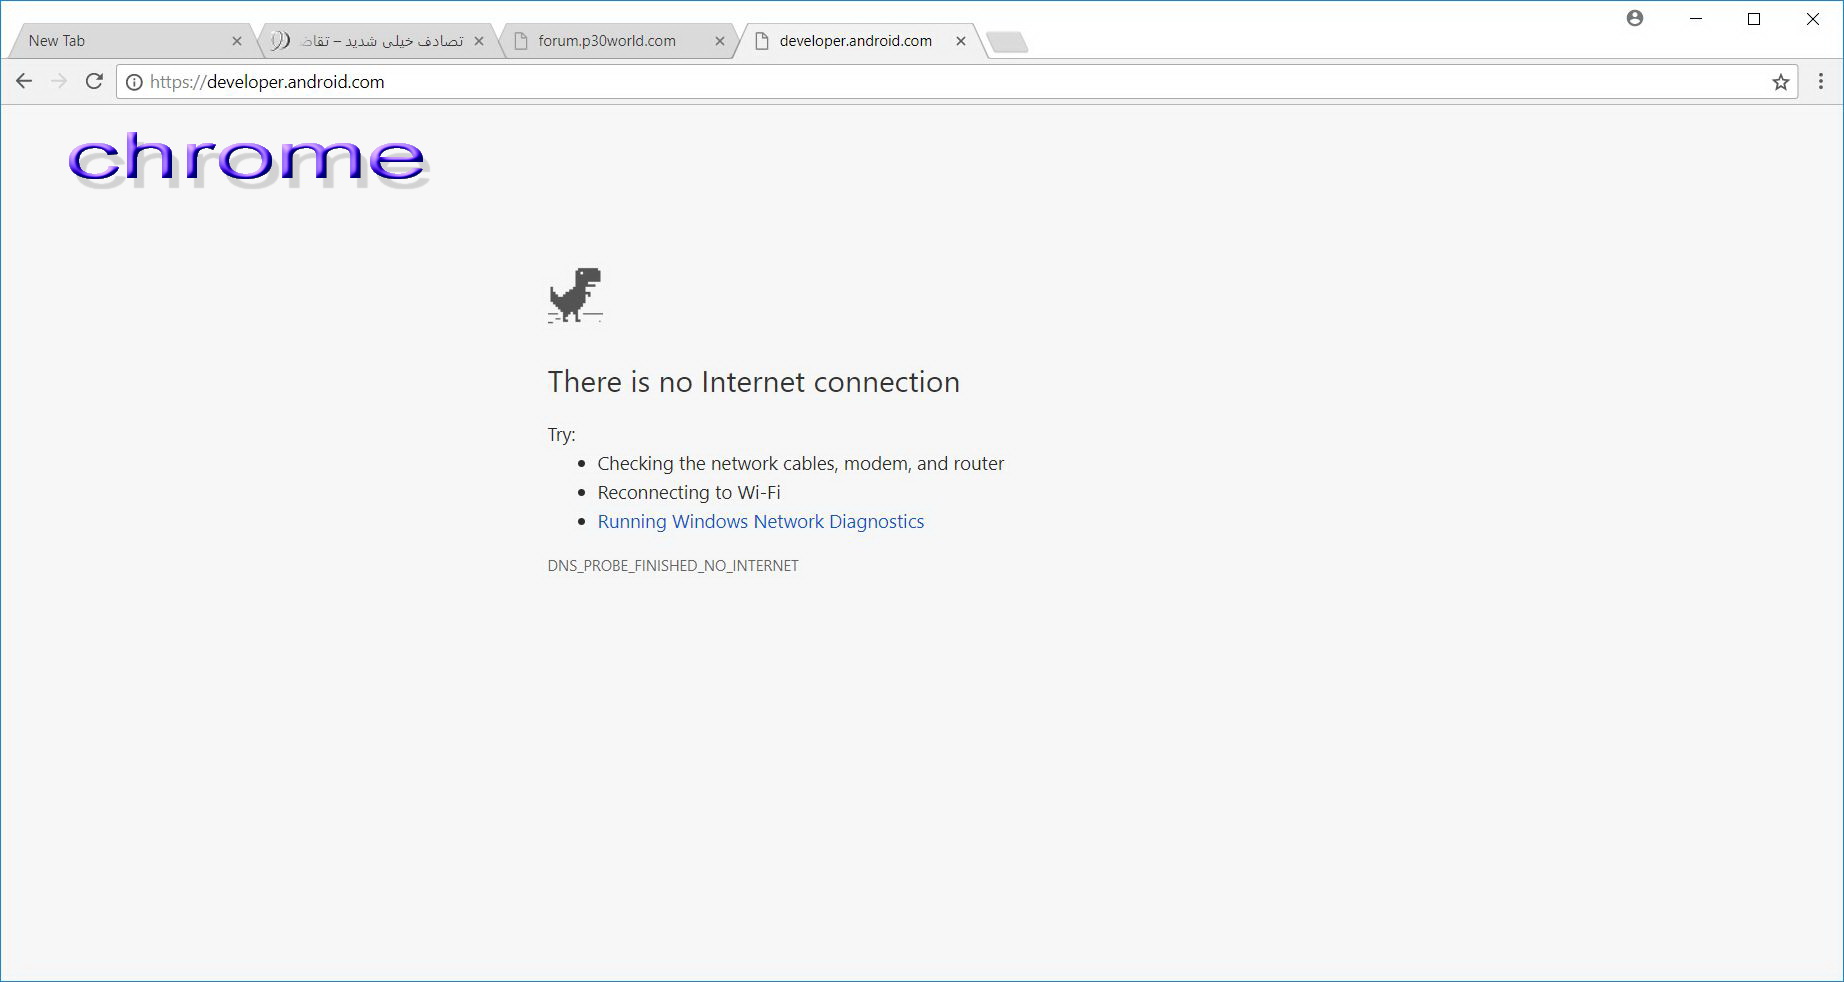The image size is (1844, 982).
Task: Open a new tab with the new-tab button
Action: (x=1007, y=42)
